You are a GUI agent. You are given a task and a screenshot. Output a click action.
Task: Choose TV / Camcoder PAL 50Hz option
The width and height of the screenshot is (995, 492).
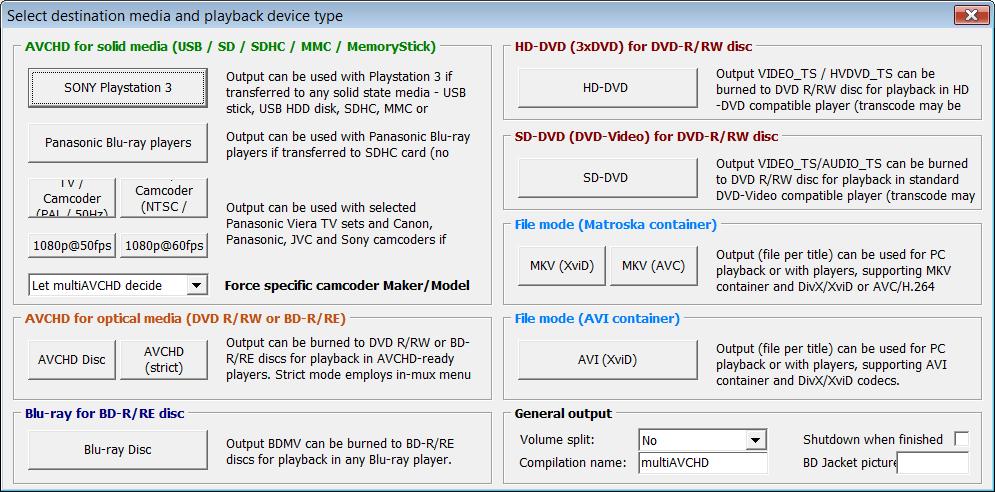pyautogui.click(x=72, y=198)
